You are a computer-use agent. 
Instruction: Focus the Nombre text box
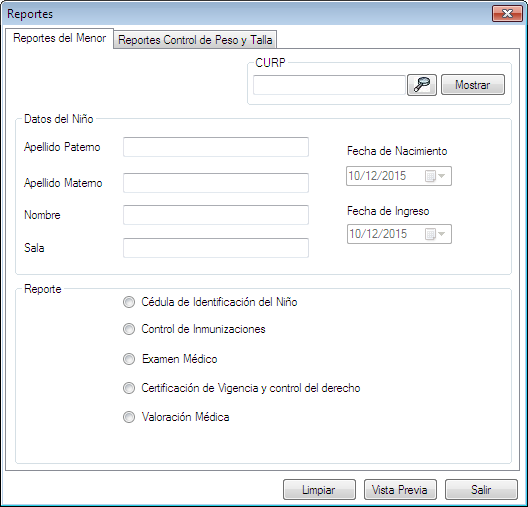pyautogui.click(x=216, y=215)
